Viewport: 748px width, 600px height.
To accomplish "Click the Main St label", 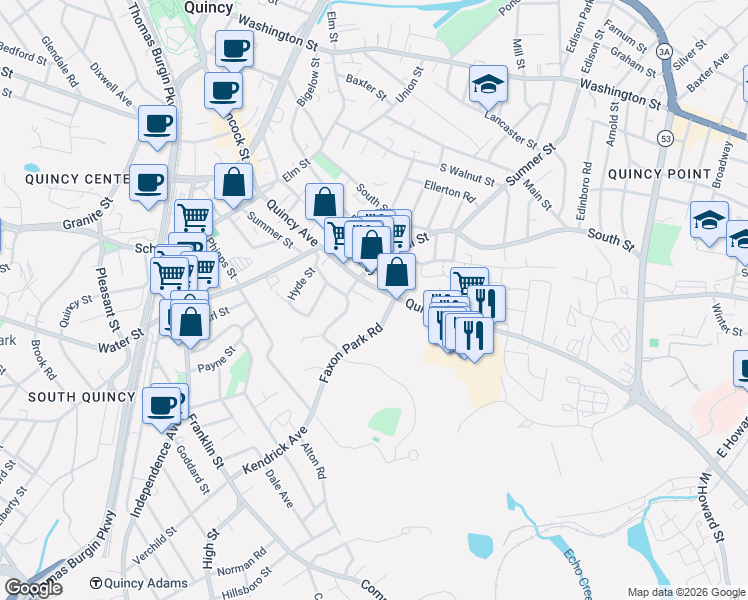I will point(537,195).
